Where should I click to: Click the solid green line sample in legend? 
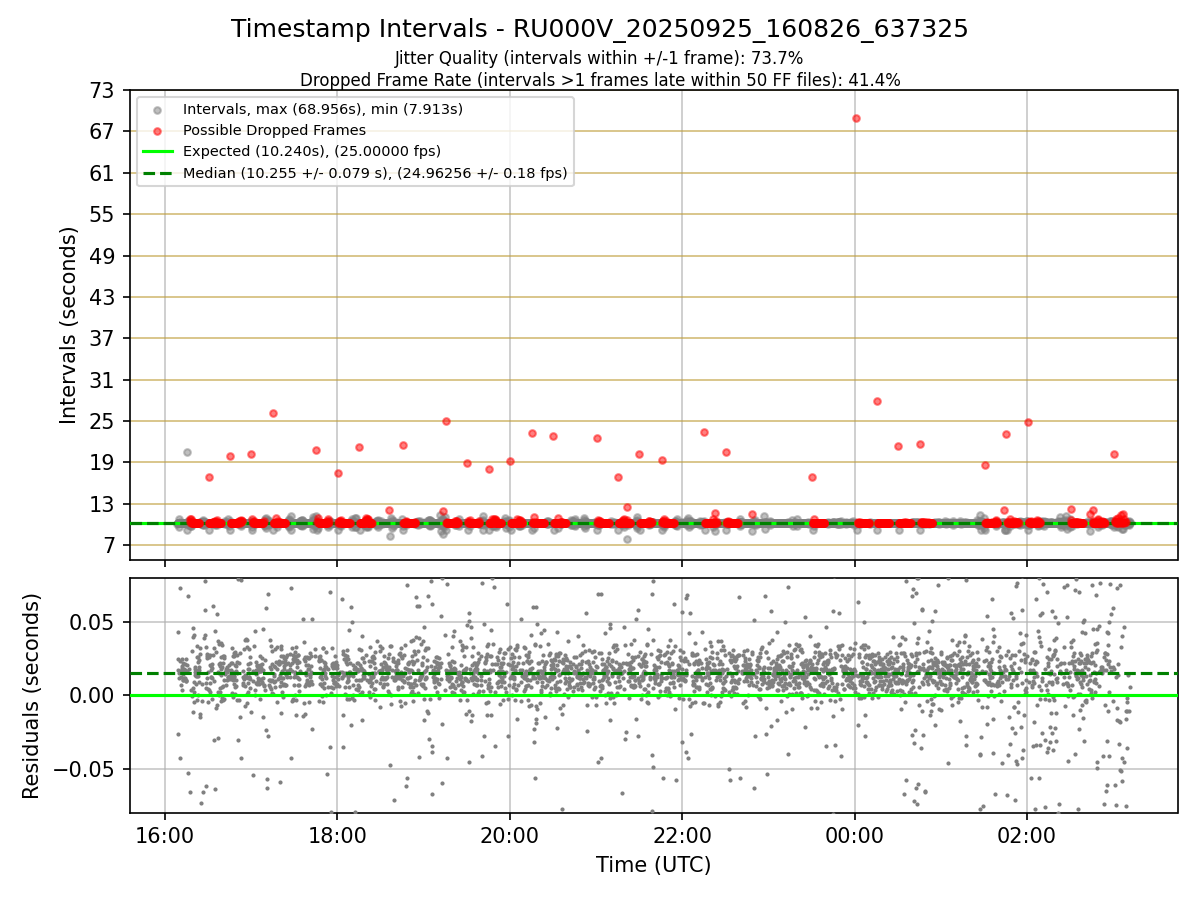point(158,152)
